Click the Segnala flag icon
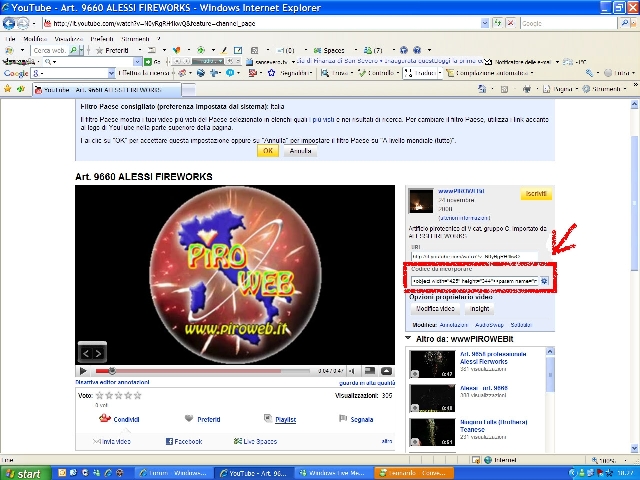Viewport: 640px width, 480px height. point(343,419)
